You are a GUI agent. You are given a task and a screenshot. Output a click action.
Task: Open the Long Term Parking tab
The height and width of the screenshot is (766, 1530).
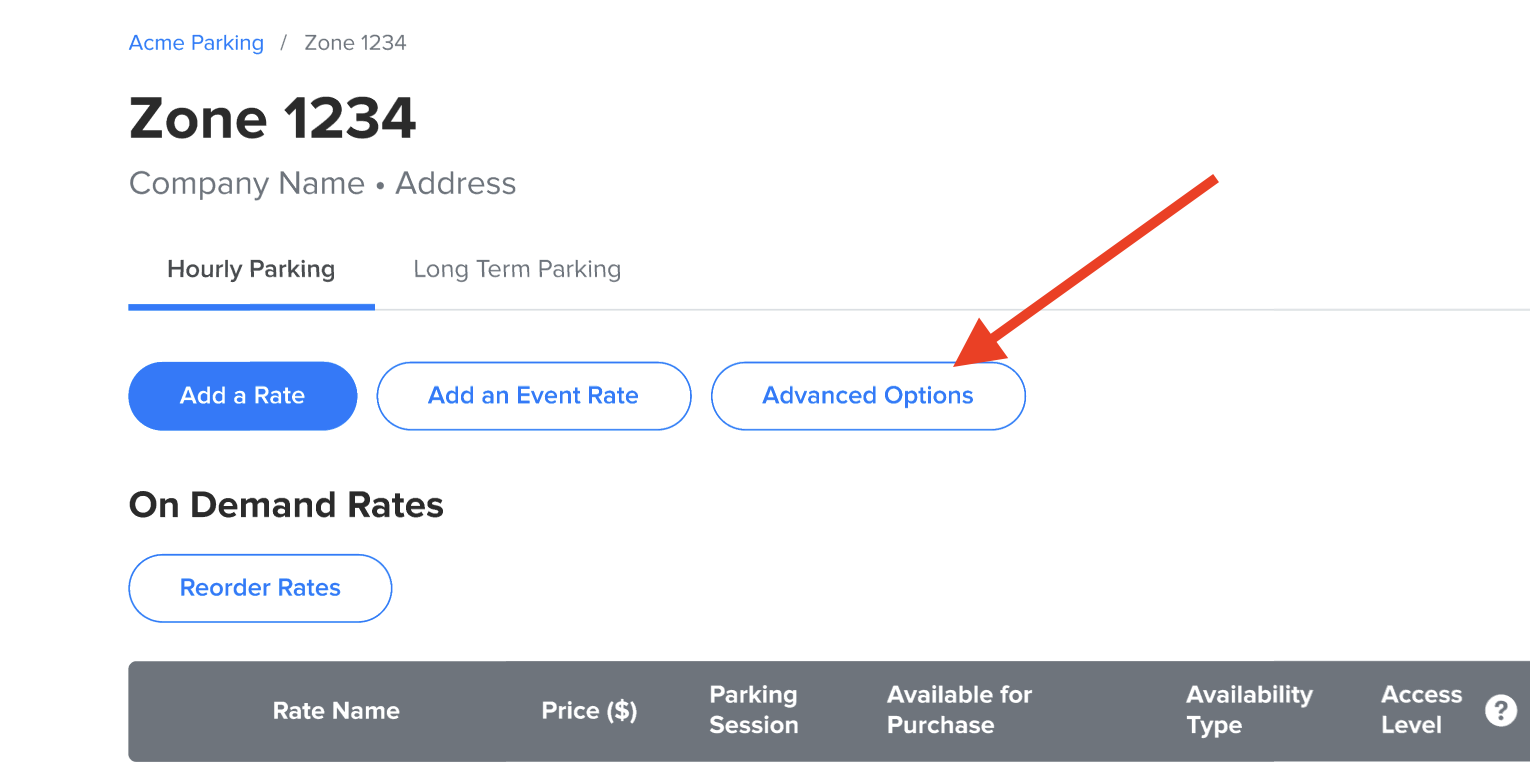pyautogui.click(x=517, y=270)
